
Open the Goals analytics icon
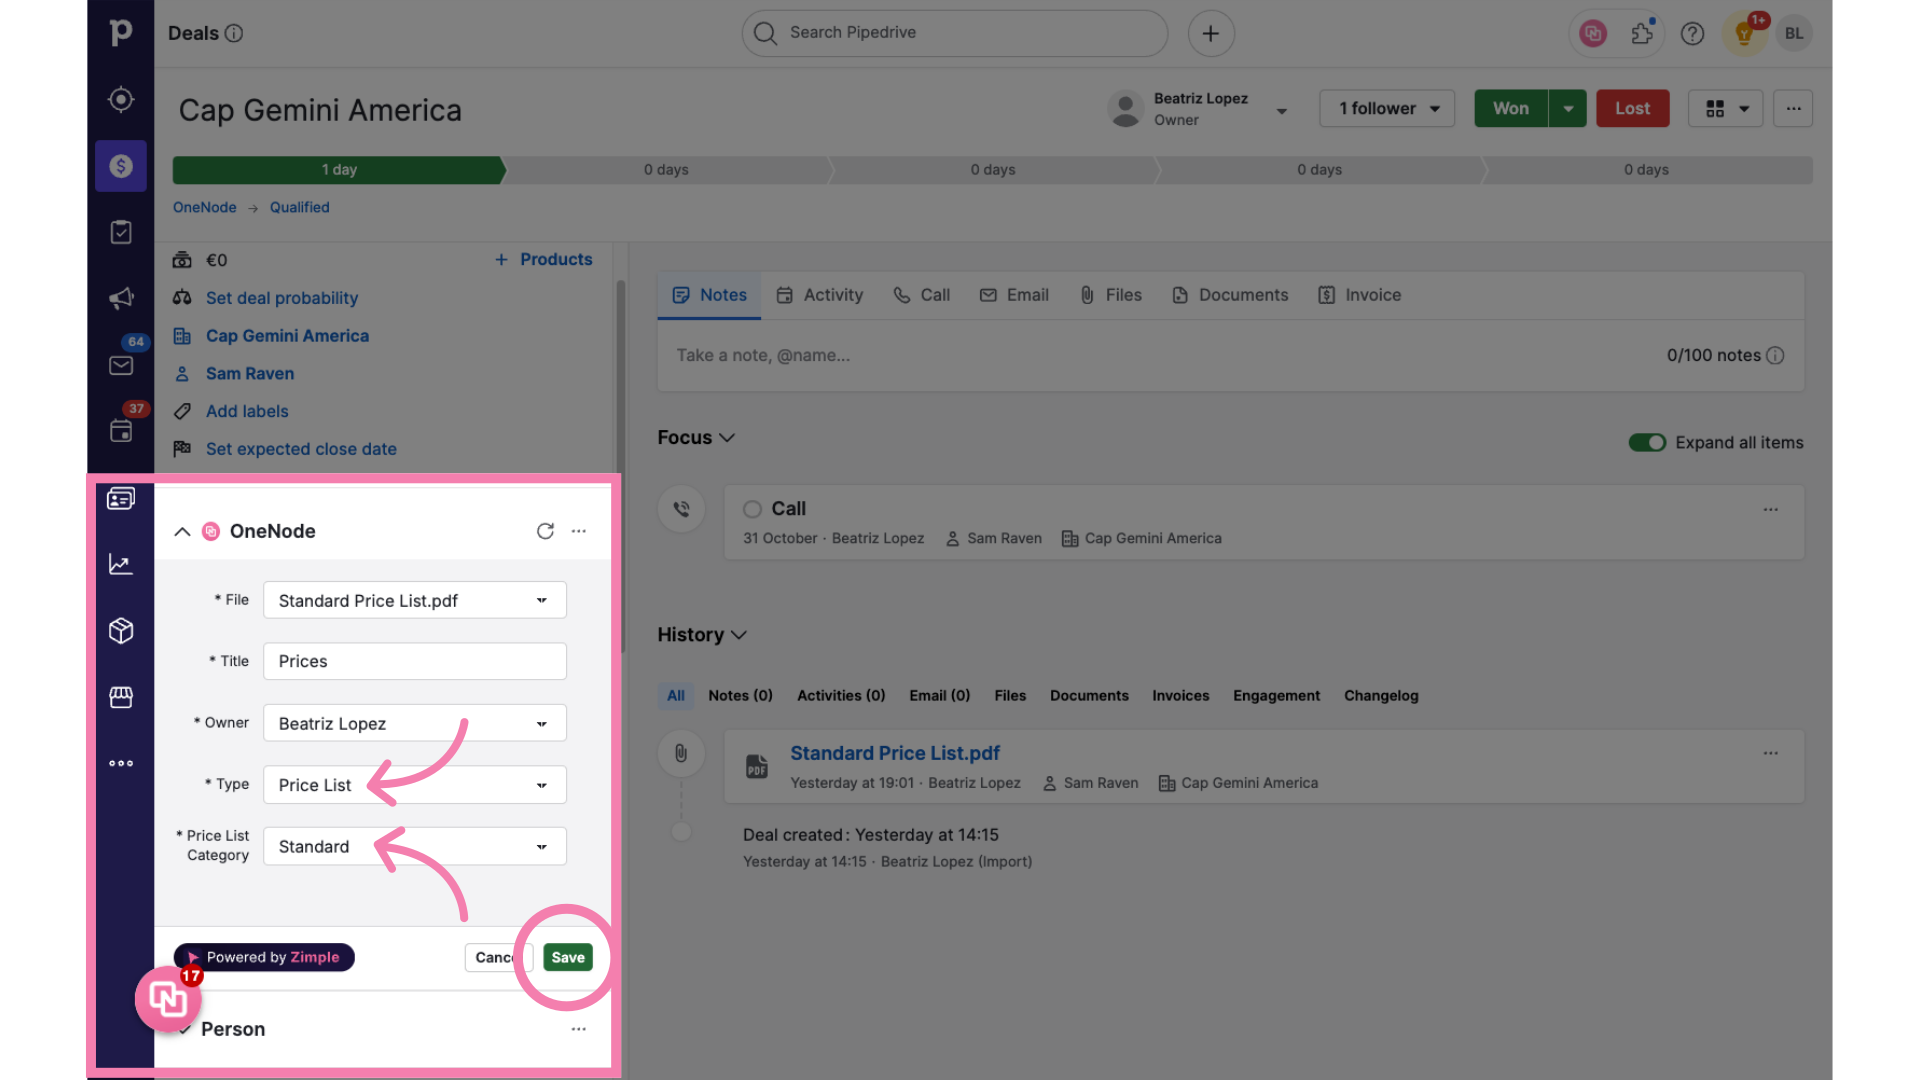coord(120,566)
